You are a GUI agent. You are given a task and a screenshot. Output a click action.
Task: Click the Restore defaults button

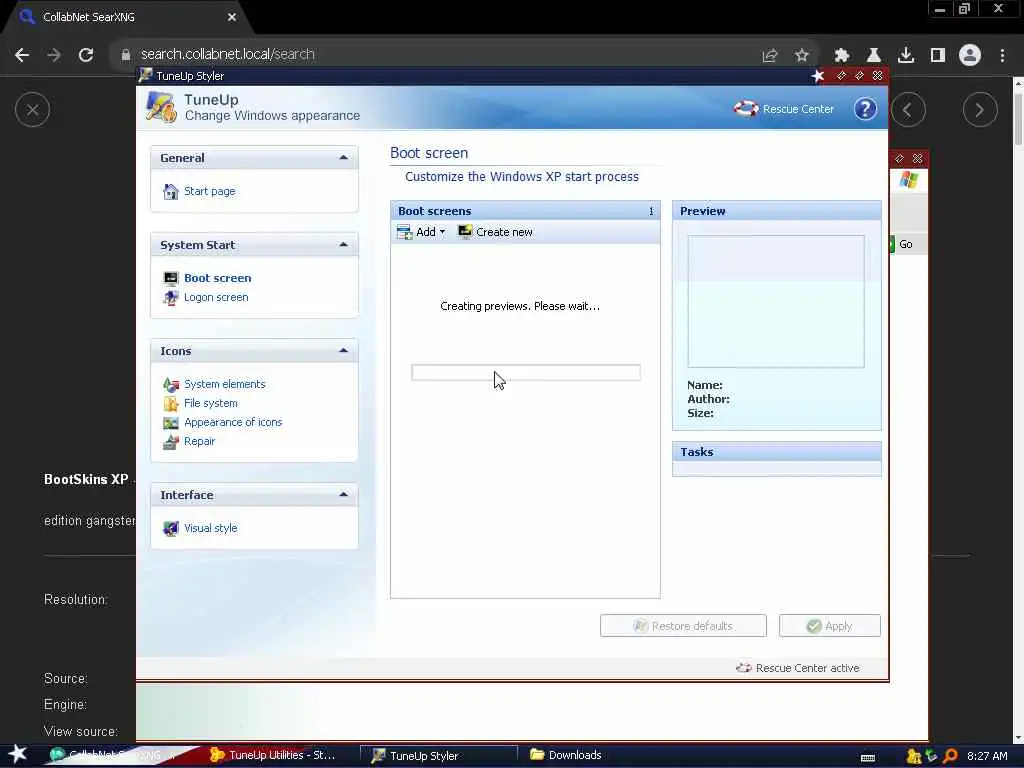pos(683,626)
